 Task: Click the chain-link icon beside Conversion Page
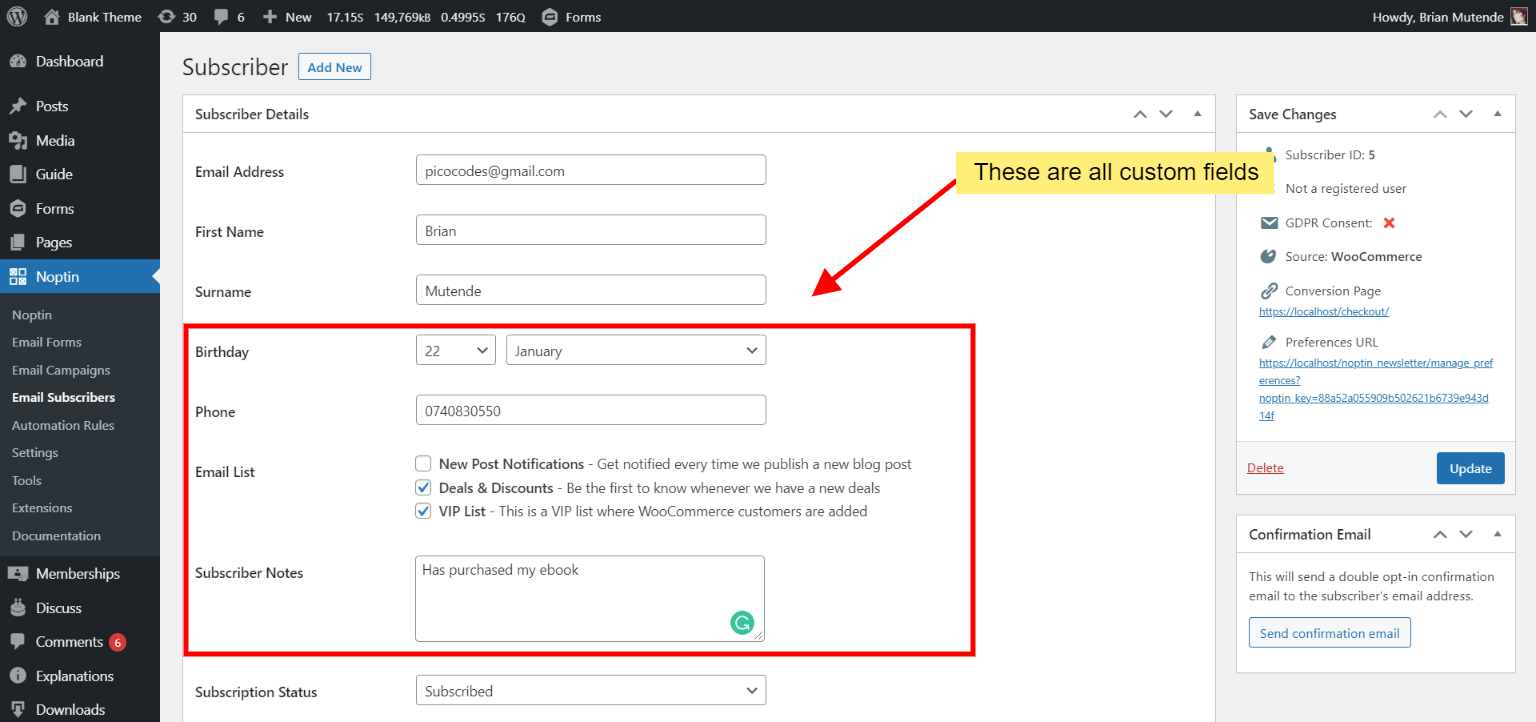pyautogui.click(x=1270, y=290)
